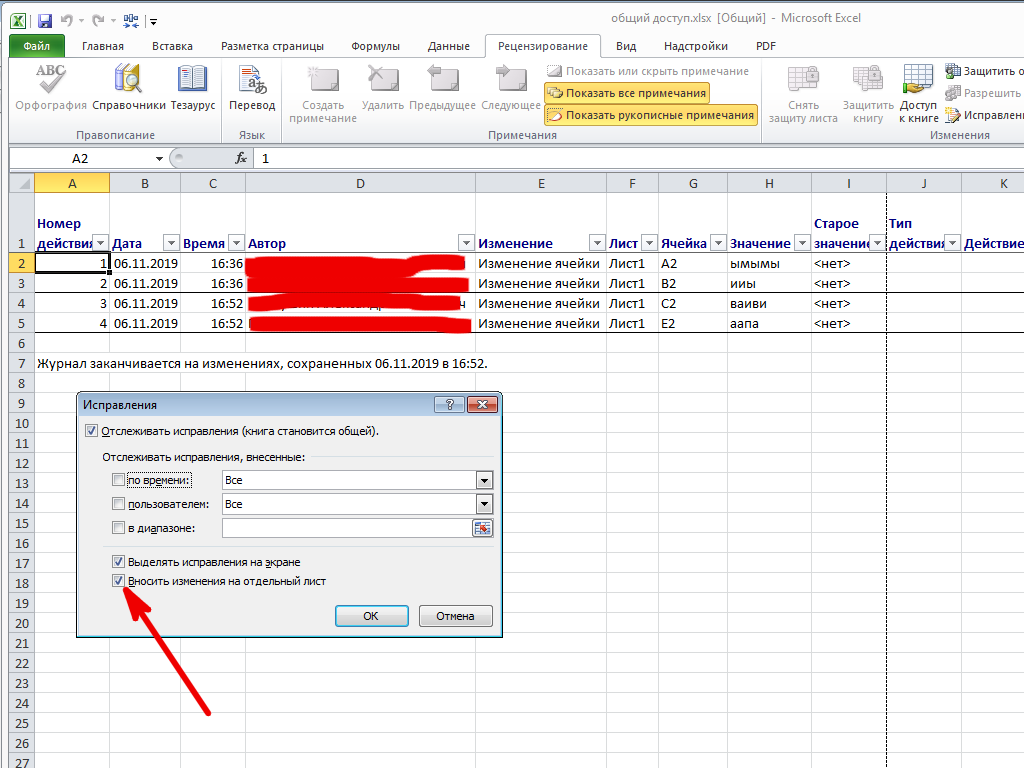Click the 'в диапазоне' range input field
The width and height of the screenshot is (1024, 768).
point(346,528)
